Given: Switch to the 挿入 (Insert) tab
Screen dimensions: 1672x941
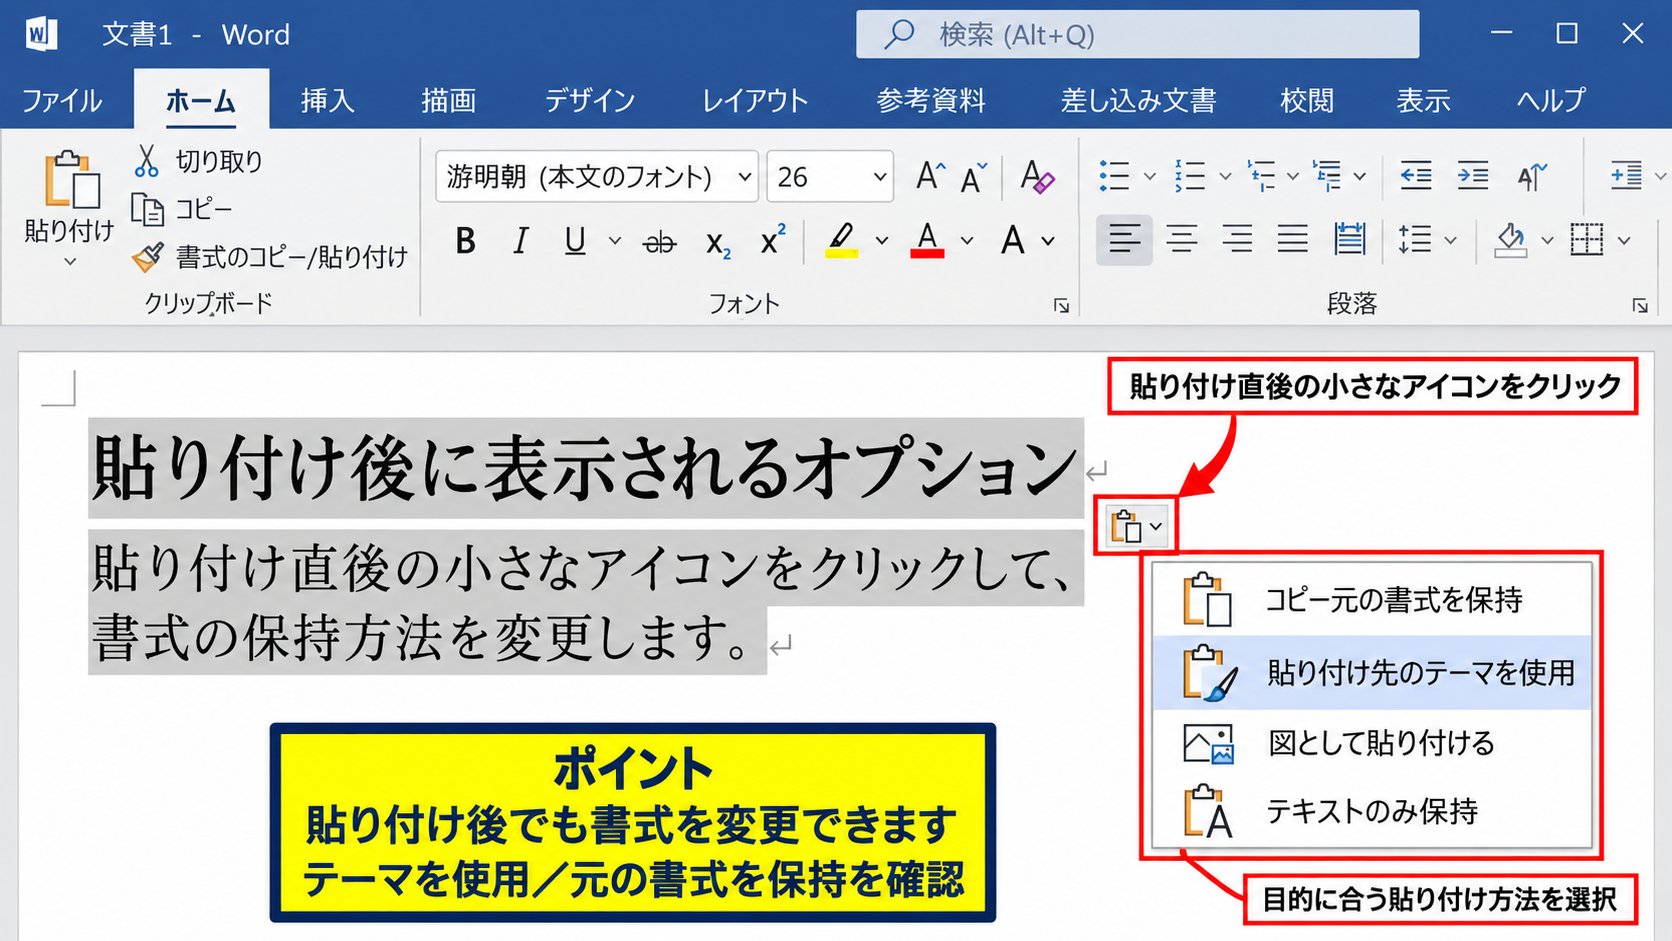Looking at the screenshot, I should (x=327, y=100).
